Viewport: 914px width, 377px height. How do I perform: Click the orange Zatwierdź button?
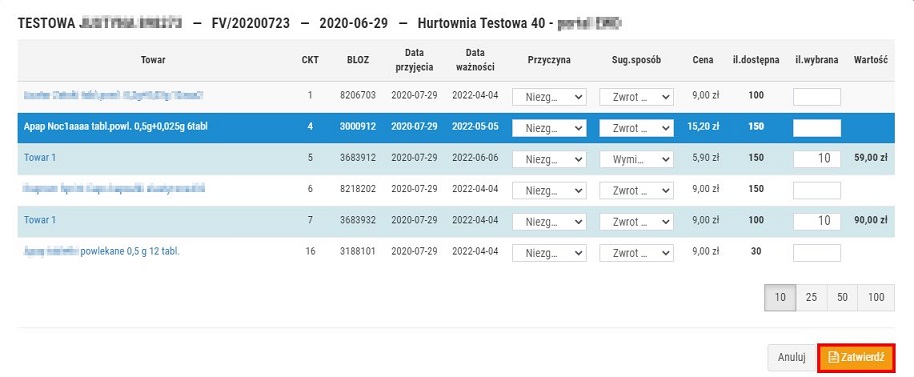click(x=856, y=358)
